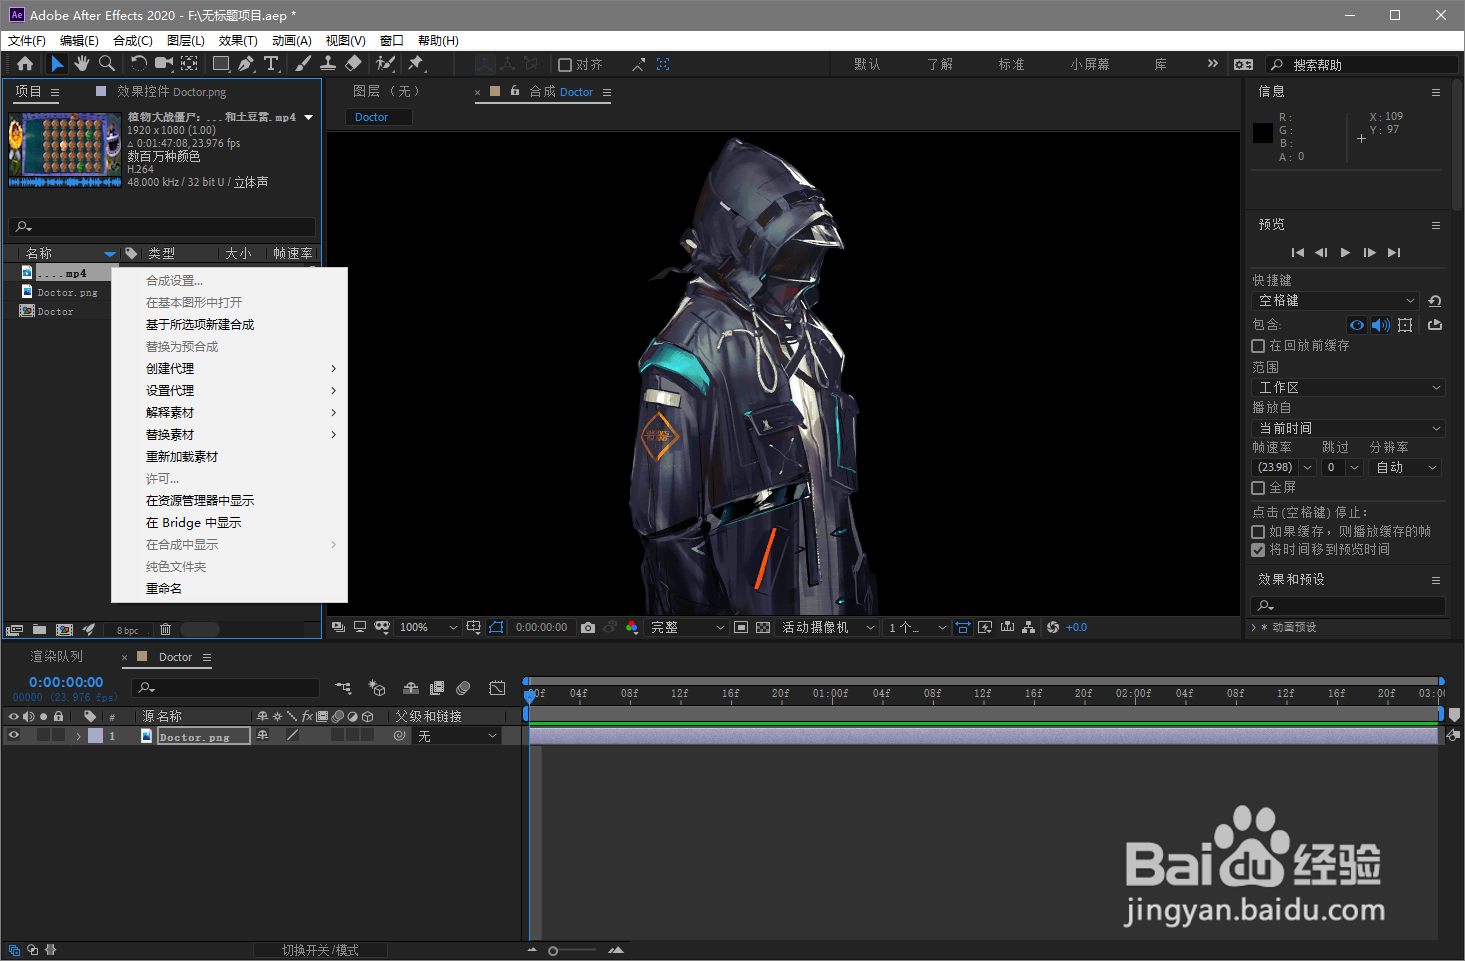Open the composition mini-flowchart in timeline
The width and height of the screenshot is (1465, 961).
coord(343,688)
